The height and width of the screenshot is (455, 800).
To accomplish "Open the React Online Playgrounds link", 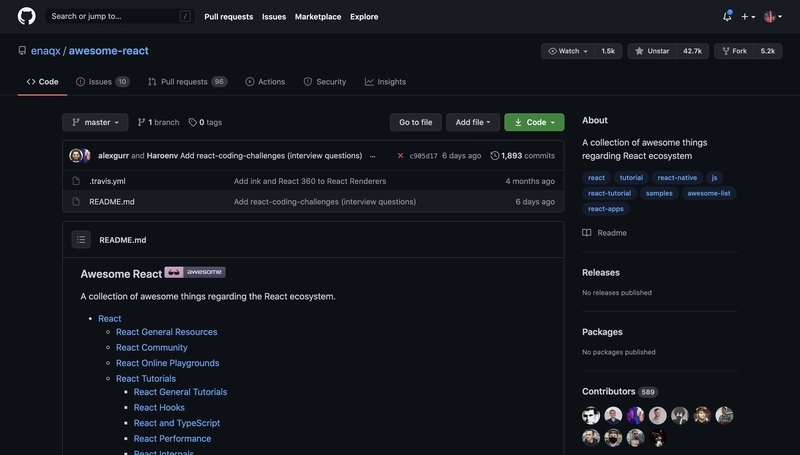I will point(167,363).
